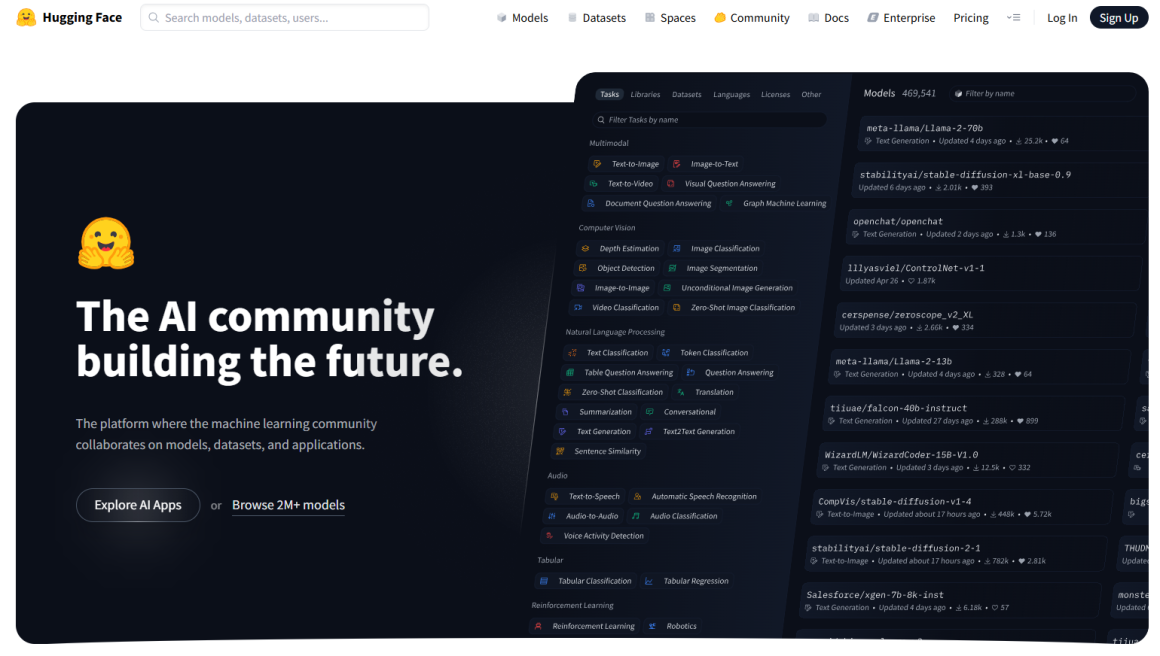Open the Models page from navbar
Viewport: 1160px width, 656px height.
522,18
